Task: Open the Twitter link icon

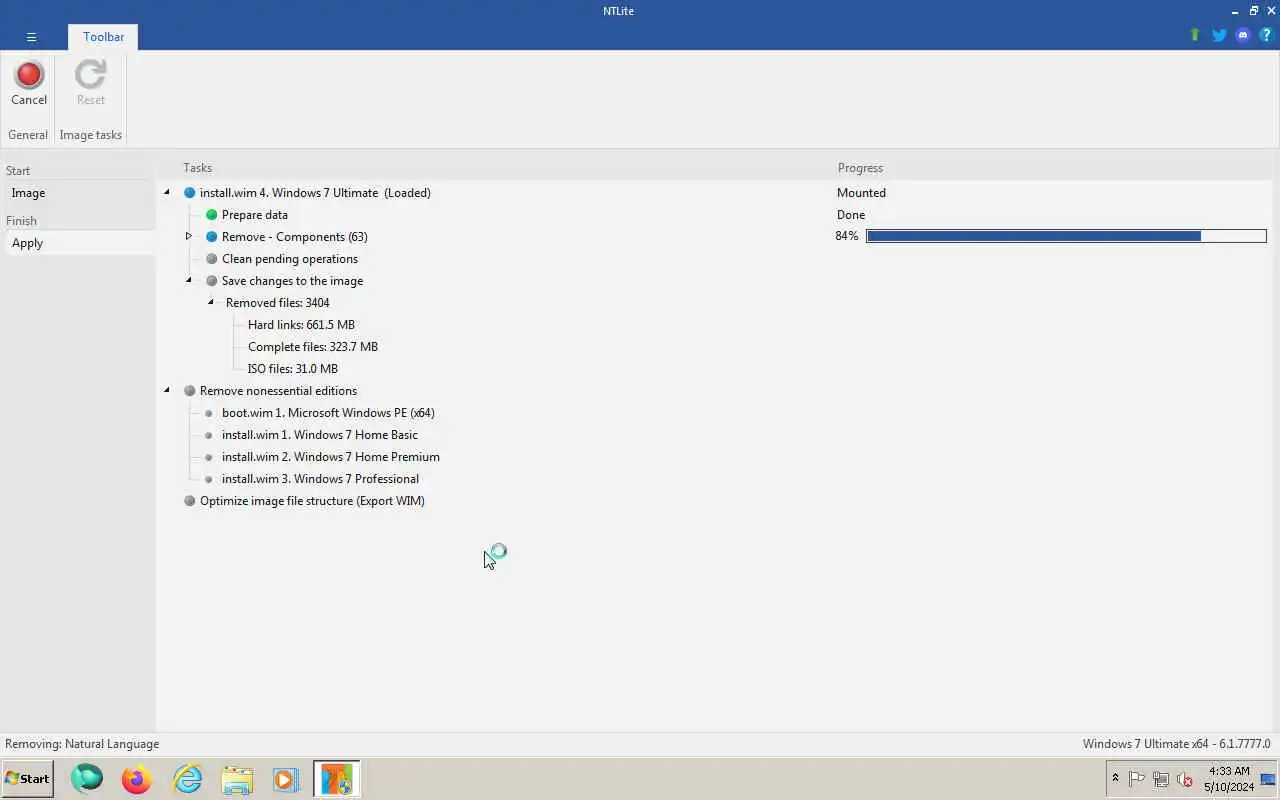Action: point(1219,35)
